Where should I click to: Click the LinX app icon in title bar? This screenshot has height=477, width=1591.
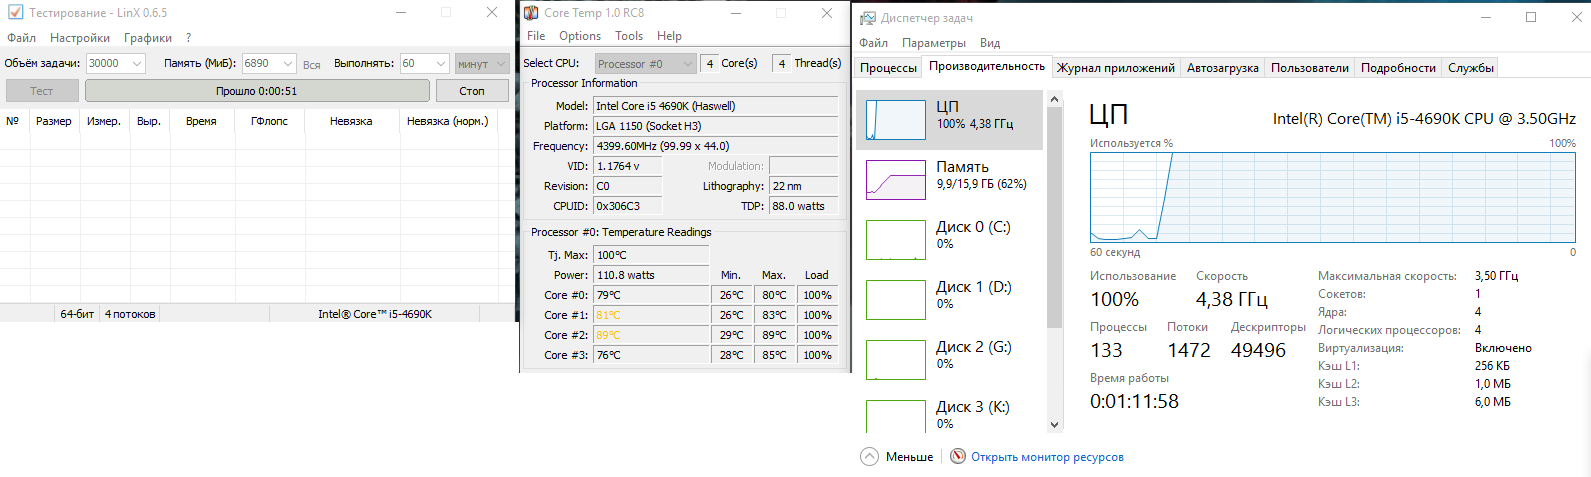15,12
